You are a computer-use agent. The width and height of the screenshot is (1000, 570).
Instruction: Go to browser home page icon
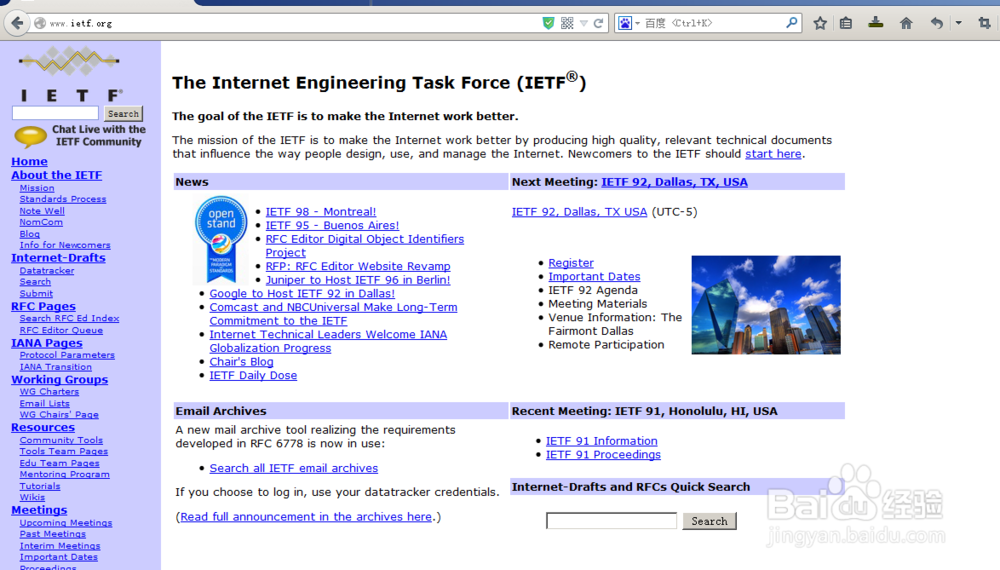[x=906, y=24]
